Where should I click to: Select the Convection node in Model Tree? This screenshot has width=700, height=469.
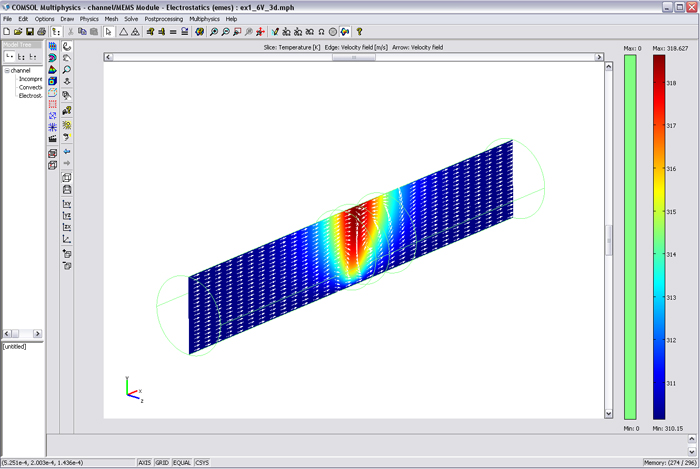point(30,87)
